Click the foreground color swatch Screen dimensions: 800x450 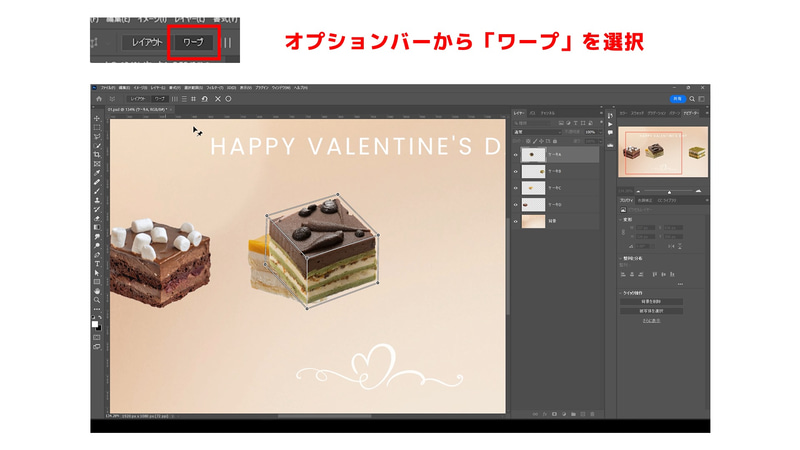95,324
